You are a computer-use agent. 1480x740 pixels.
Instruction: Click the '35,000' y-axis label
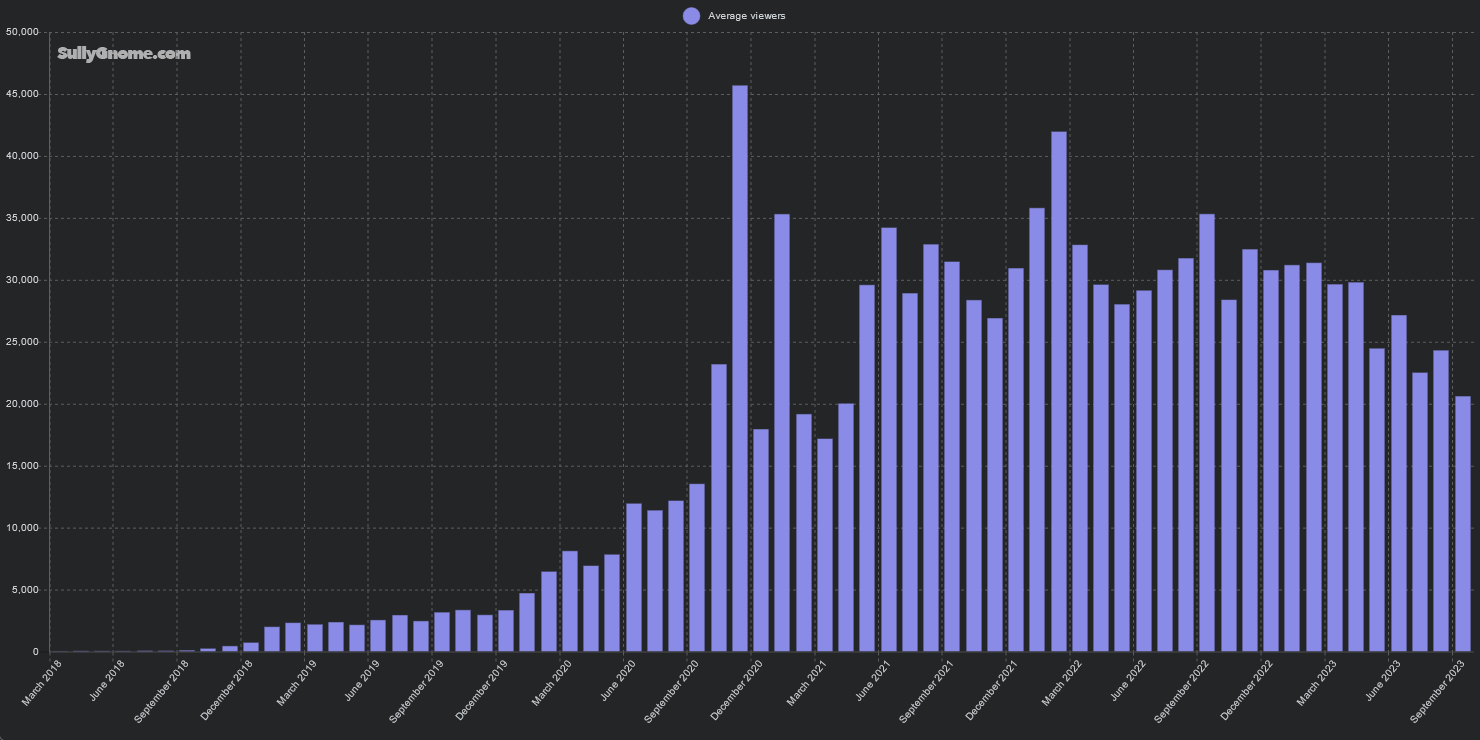(21, 218)
